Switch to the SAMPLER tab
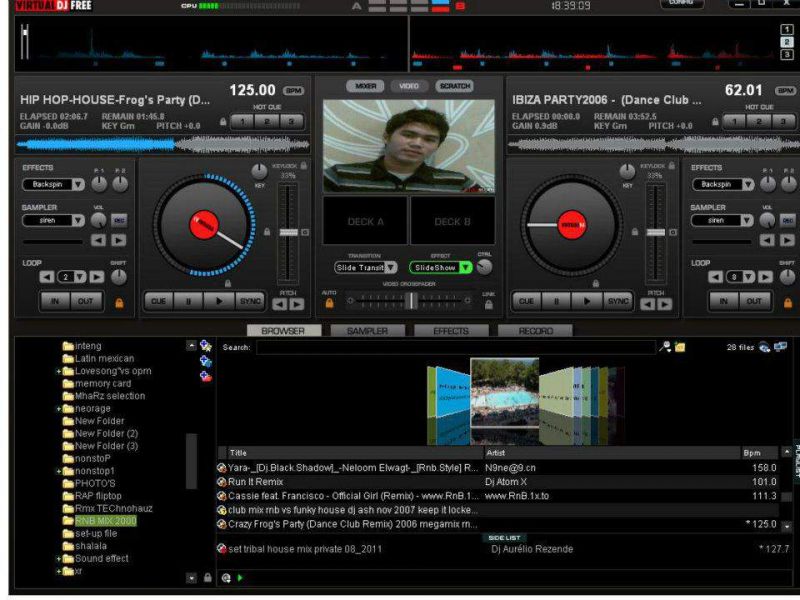This screenshot has height=600, width=800. 367,331
